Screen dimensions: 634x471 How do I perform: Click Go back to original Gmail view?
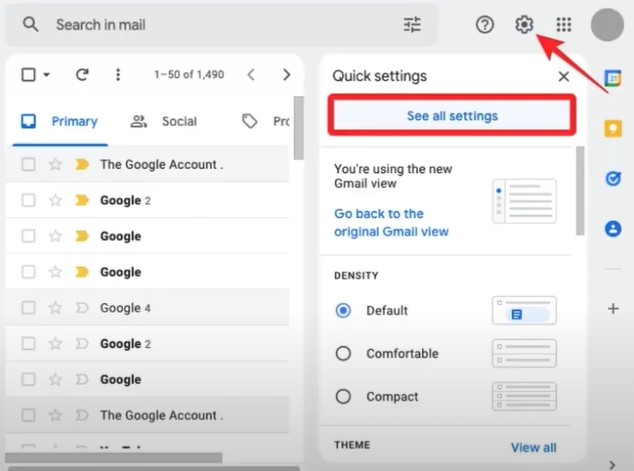tap(391, 222)
